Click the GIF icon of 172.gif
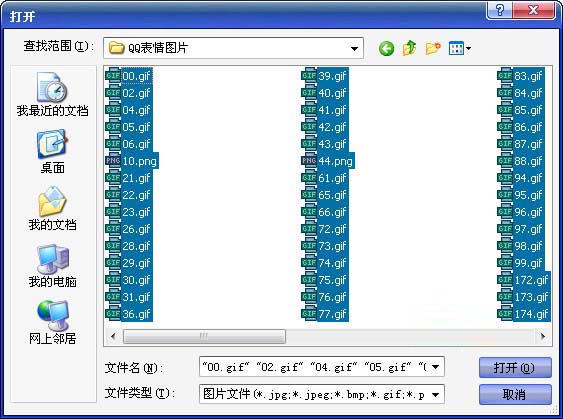Image resolution: width=563 pixels, height=419 pixels. 505,280
